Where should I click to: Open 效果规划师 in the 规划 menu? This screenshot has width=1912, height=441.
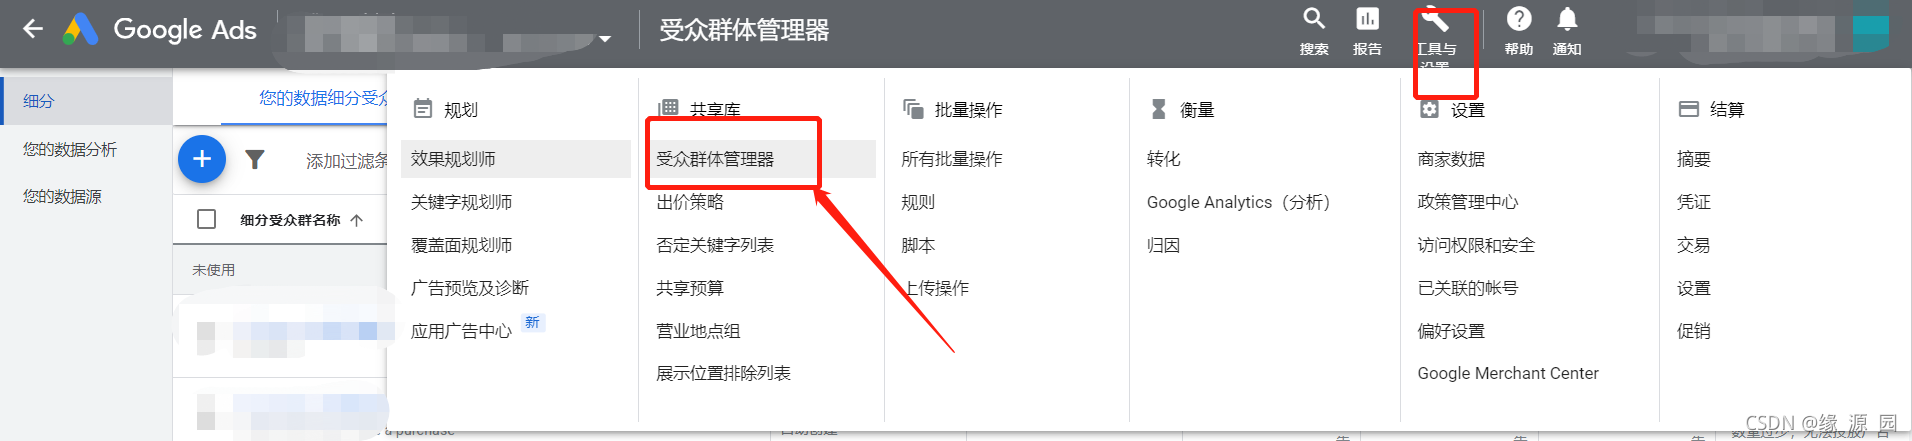tap(516, 159)
